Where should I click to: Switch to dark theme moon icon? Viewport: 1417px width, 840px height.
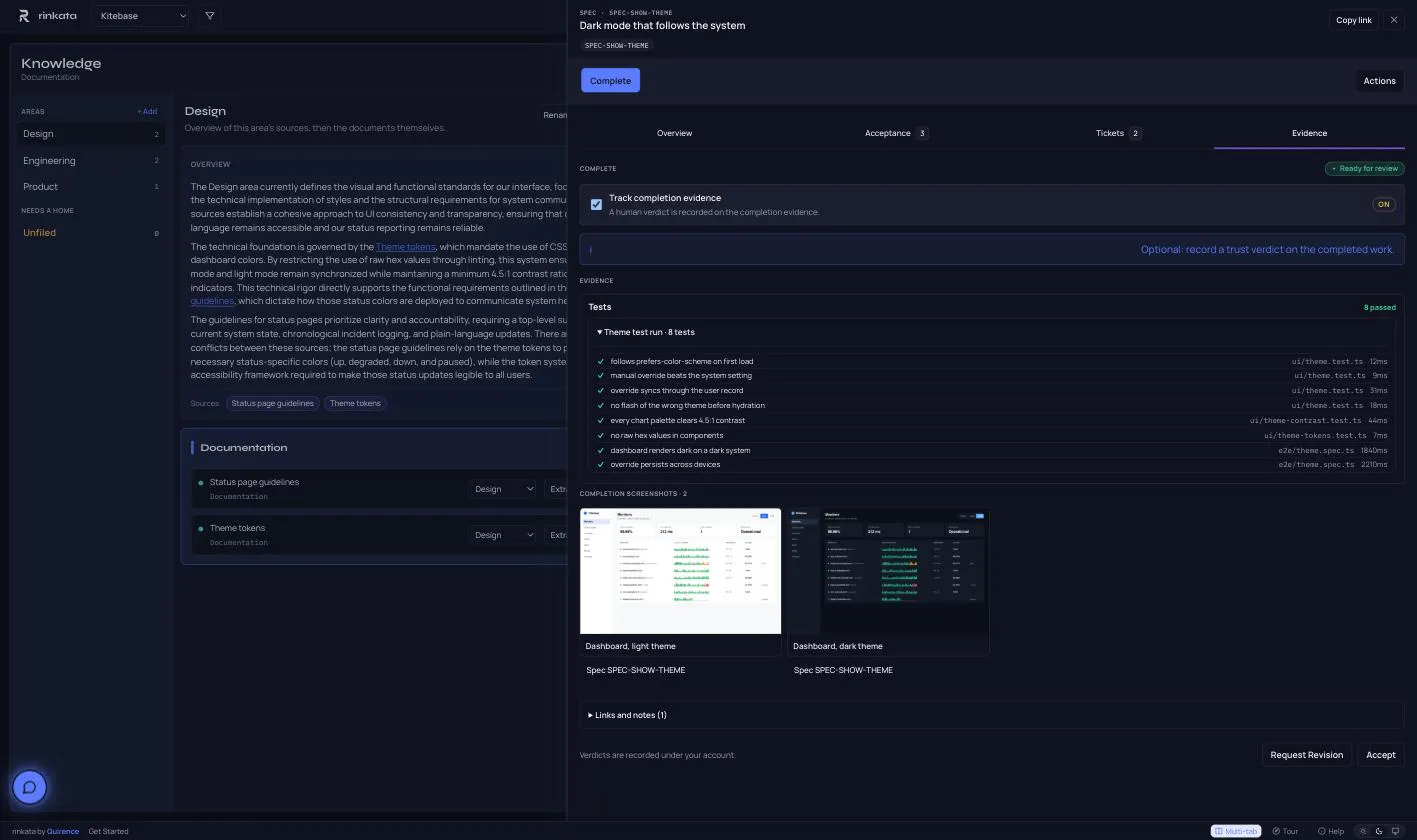[1379, 831]
